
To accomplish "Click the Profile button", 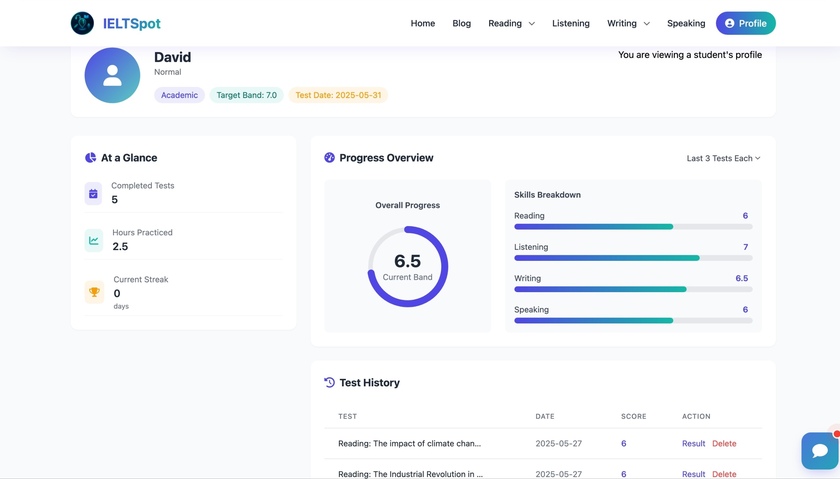I will click(745, 23).
